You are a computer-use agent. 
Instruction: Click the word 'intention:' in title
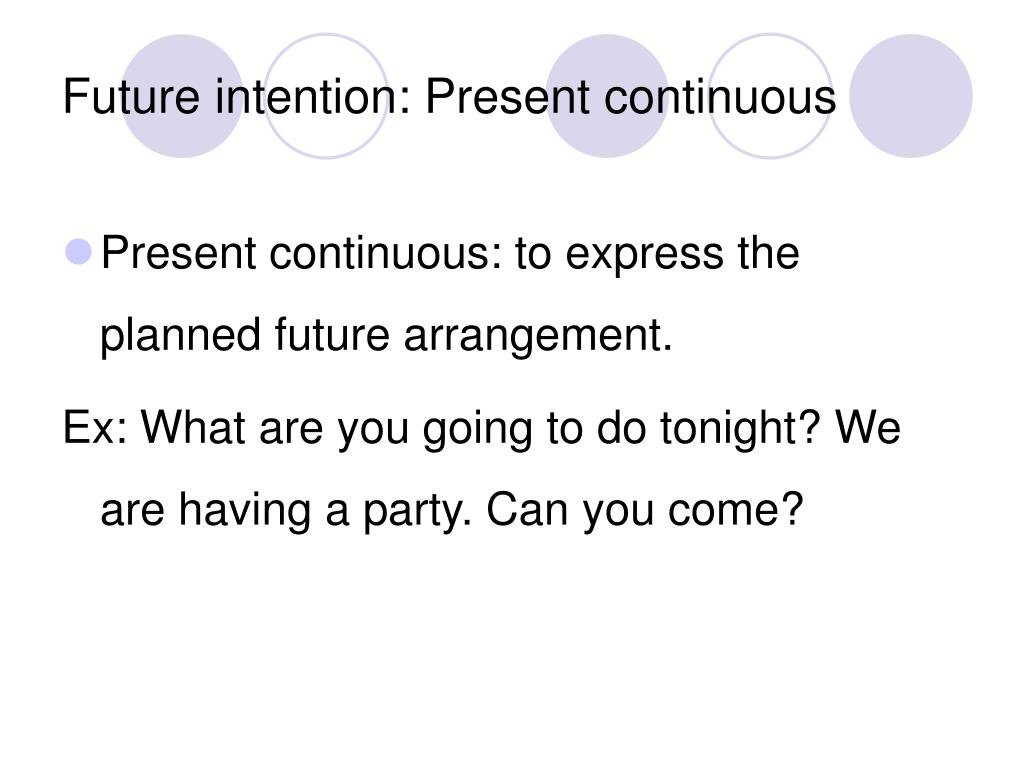pyautogui.click(x=313, y=97)
